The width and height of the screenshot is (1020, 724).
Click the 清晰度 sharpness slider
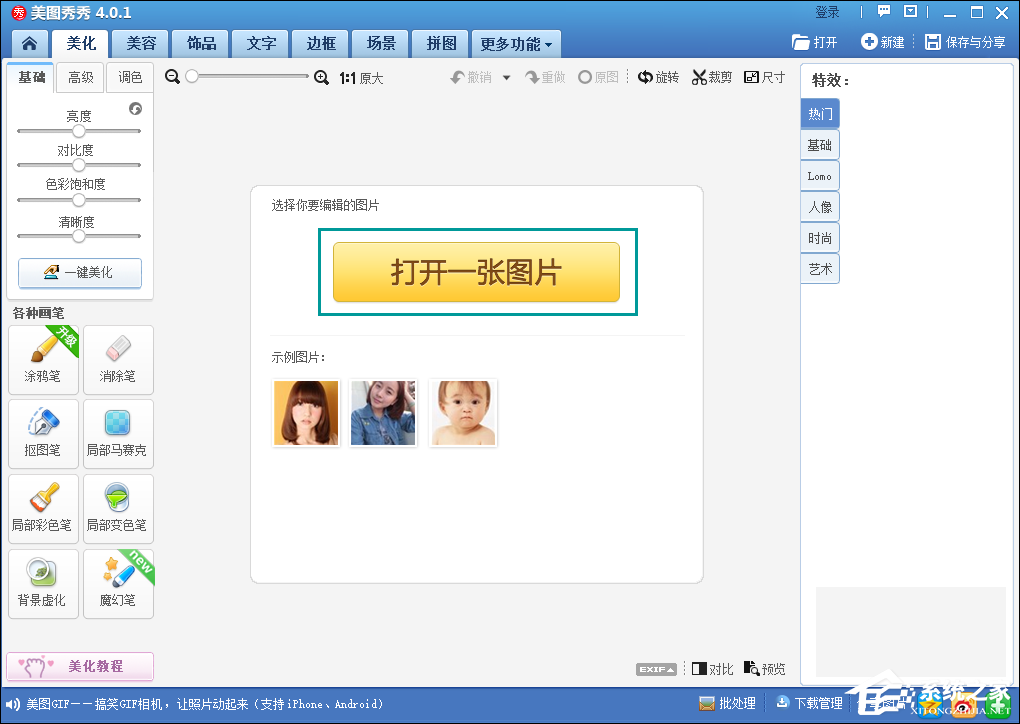pos(79,235)
